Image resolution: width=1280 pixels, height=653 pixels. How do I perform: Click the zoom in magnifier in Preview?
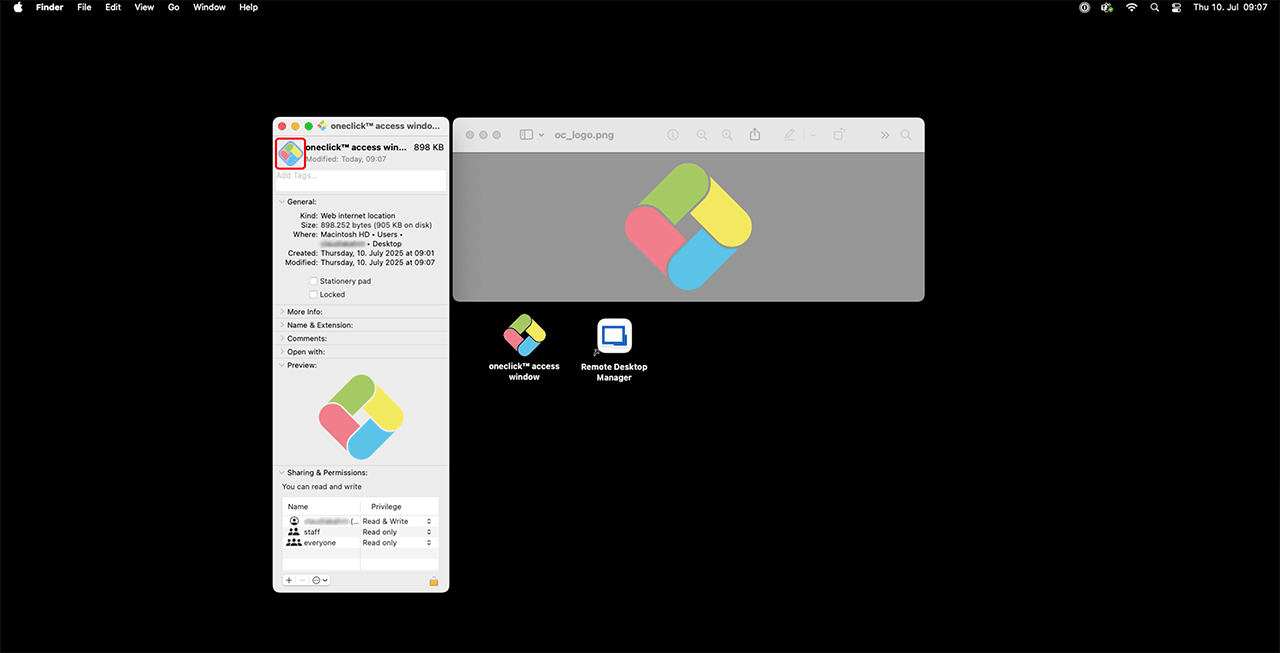(x=727, y=135)
